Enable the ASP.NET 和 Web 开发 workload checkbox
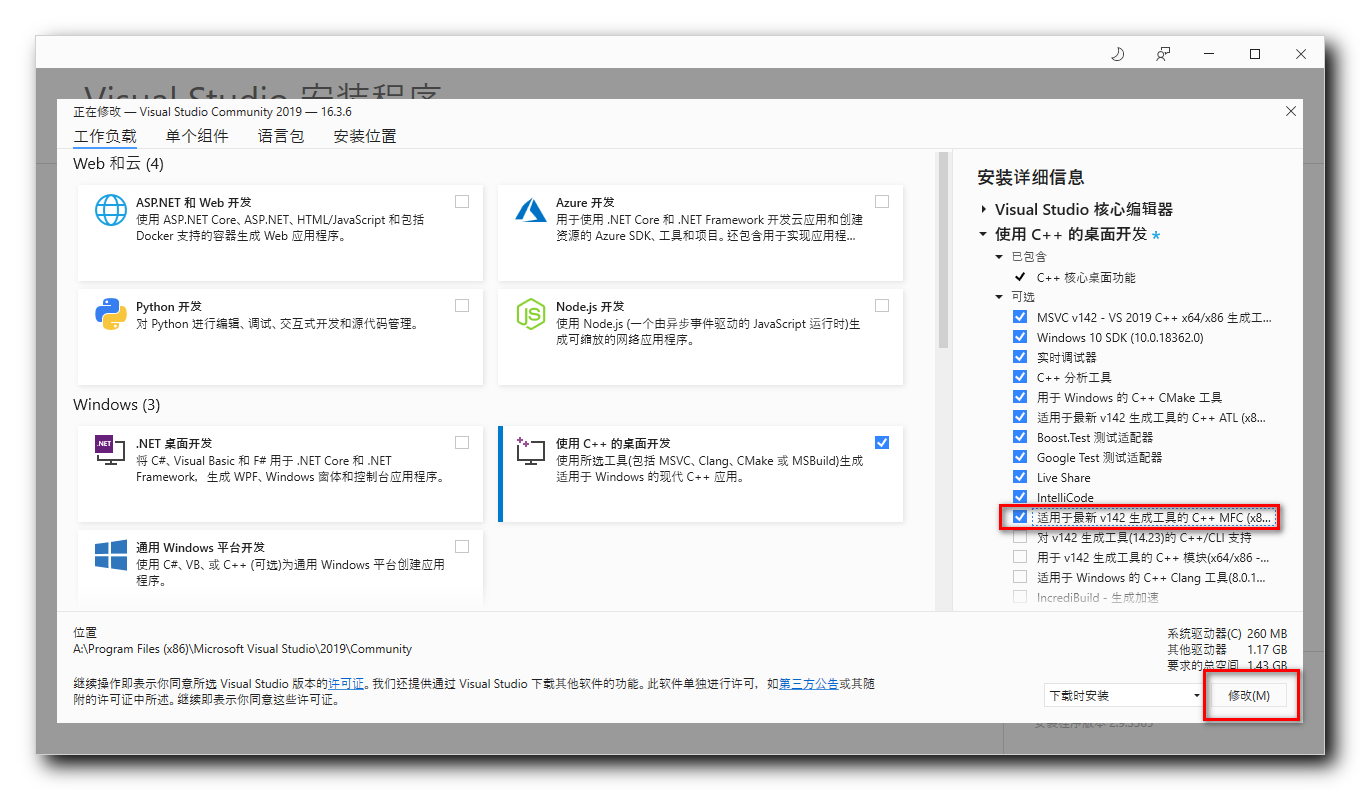 pos(462,201)
